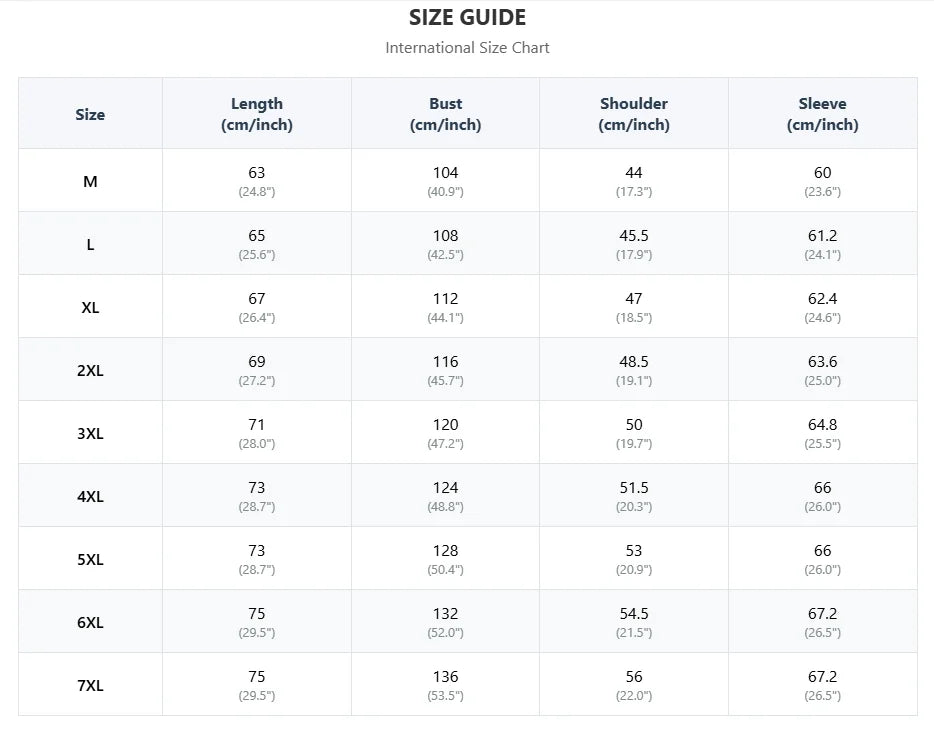Image resolution: width=934 pixels, height=733 pixels.
Task: Click the 64.8 sleeve value for 3XL
Action: tap(823, 425)
